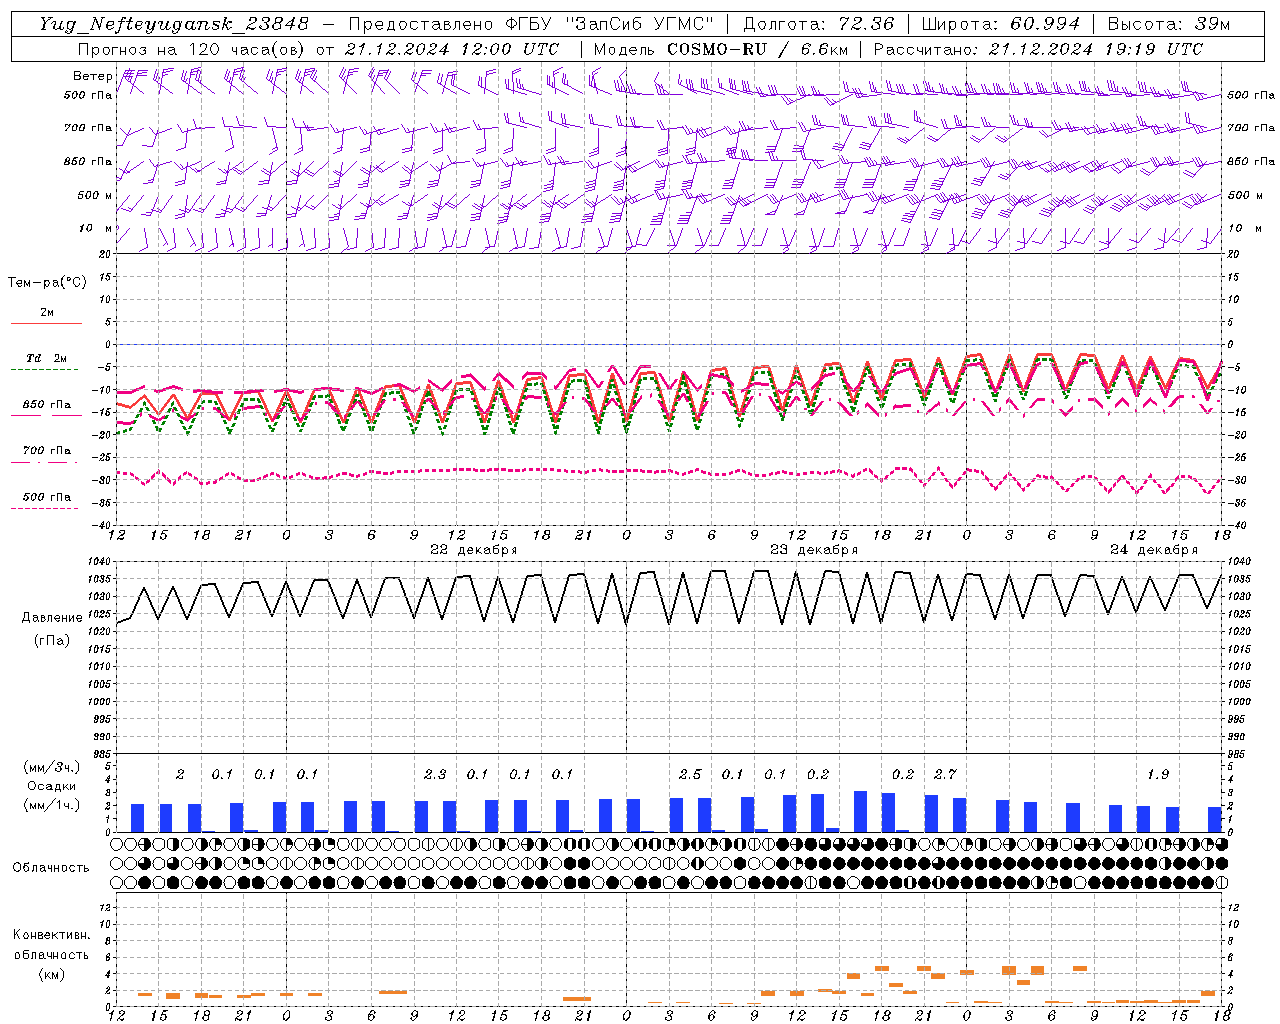Click the 'Прогноз на 120 часа(ов)' text
Image resolution: width=1280 pixels, height=1024 pixels.
(x=192, y=49)
